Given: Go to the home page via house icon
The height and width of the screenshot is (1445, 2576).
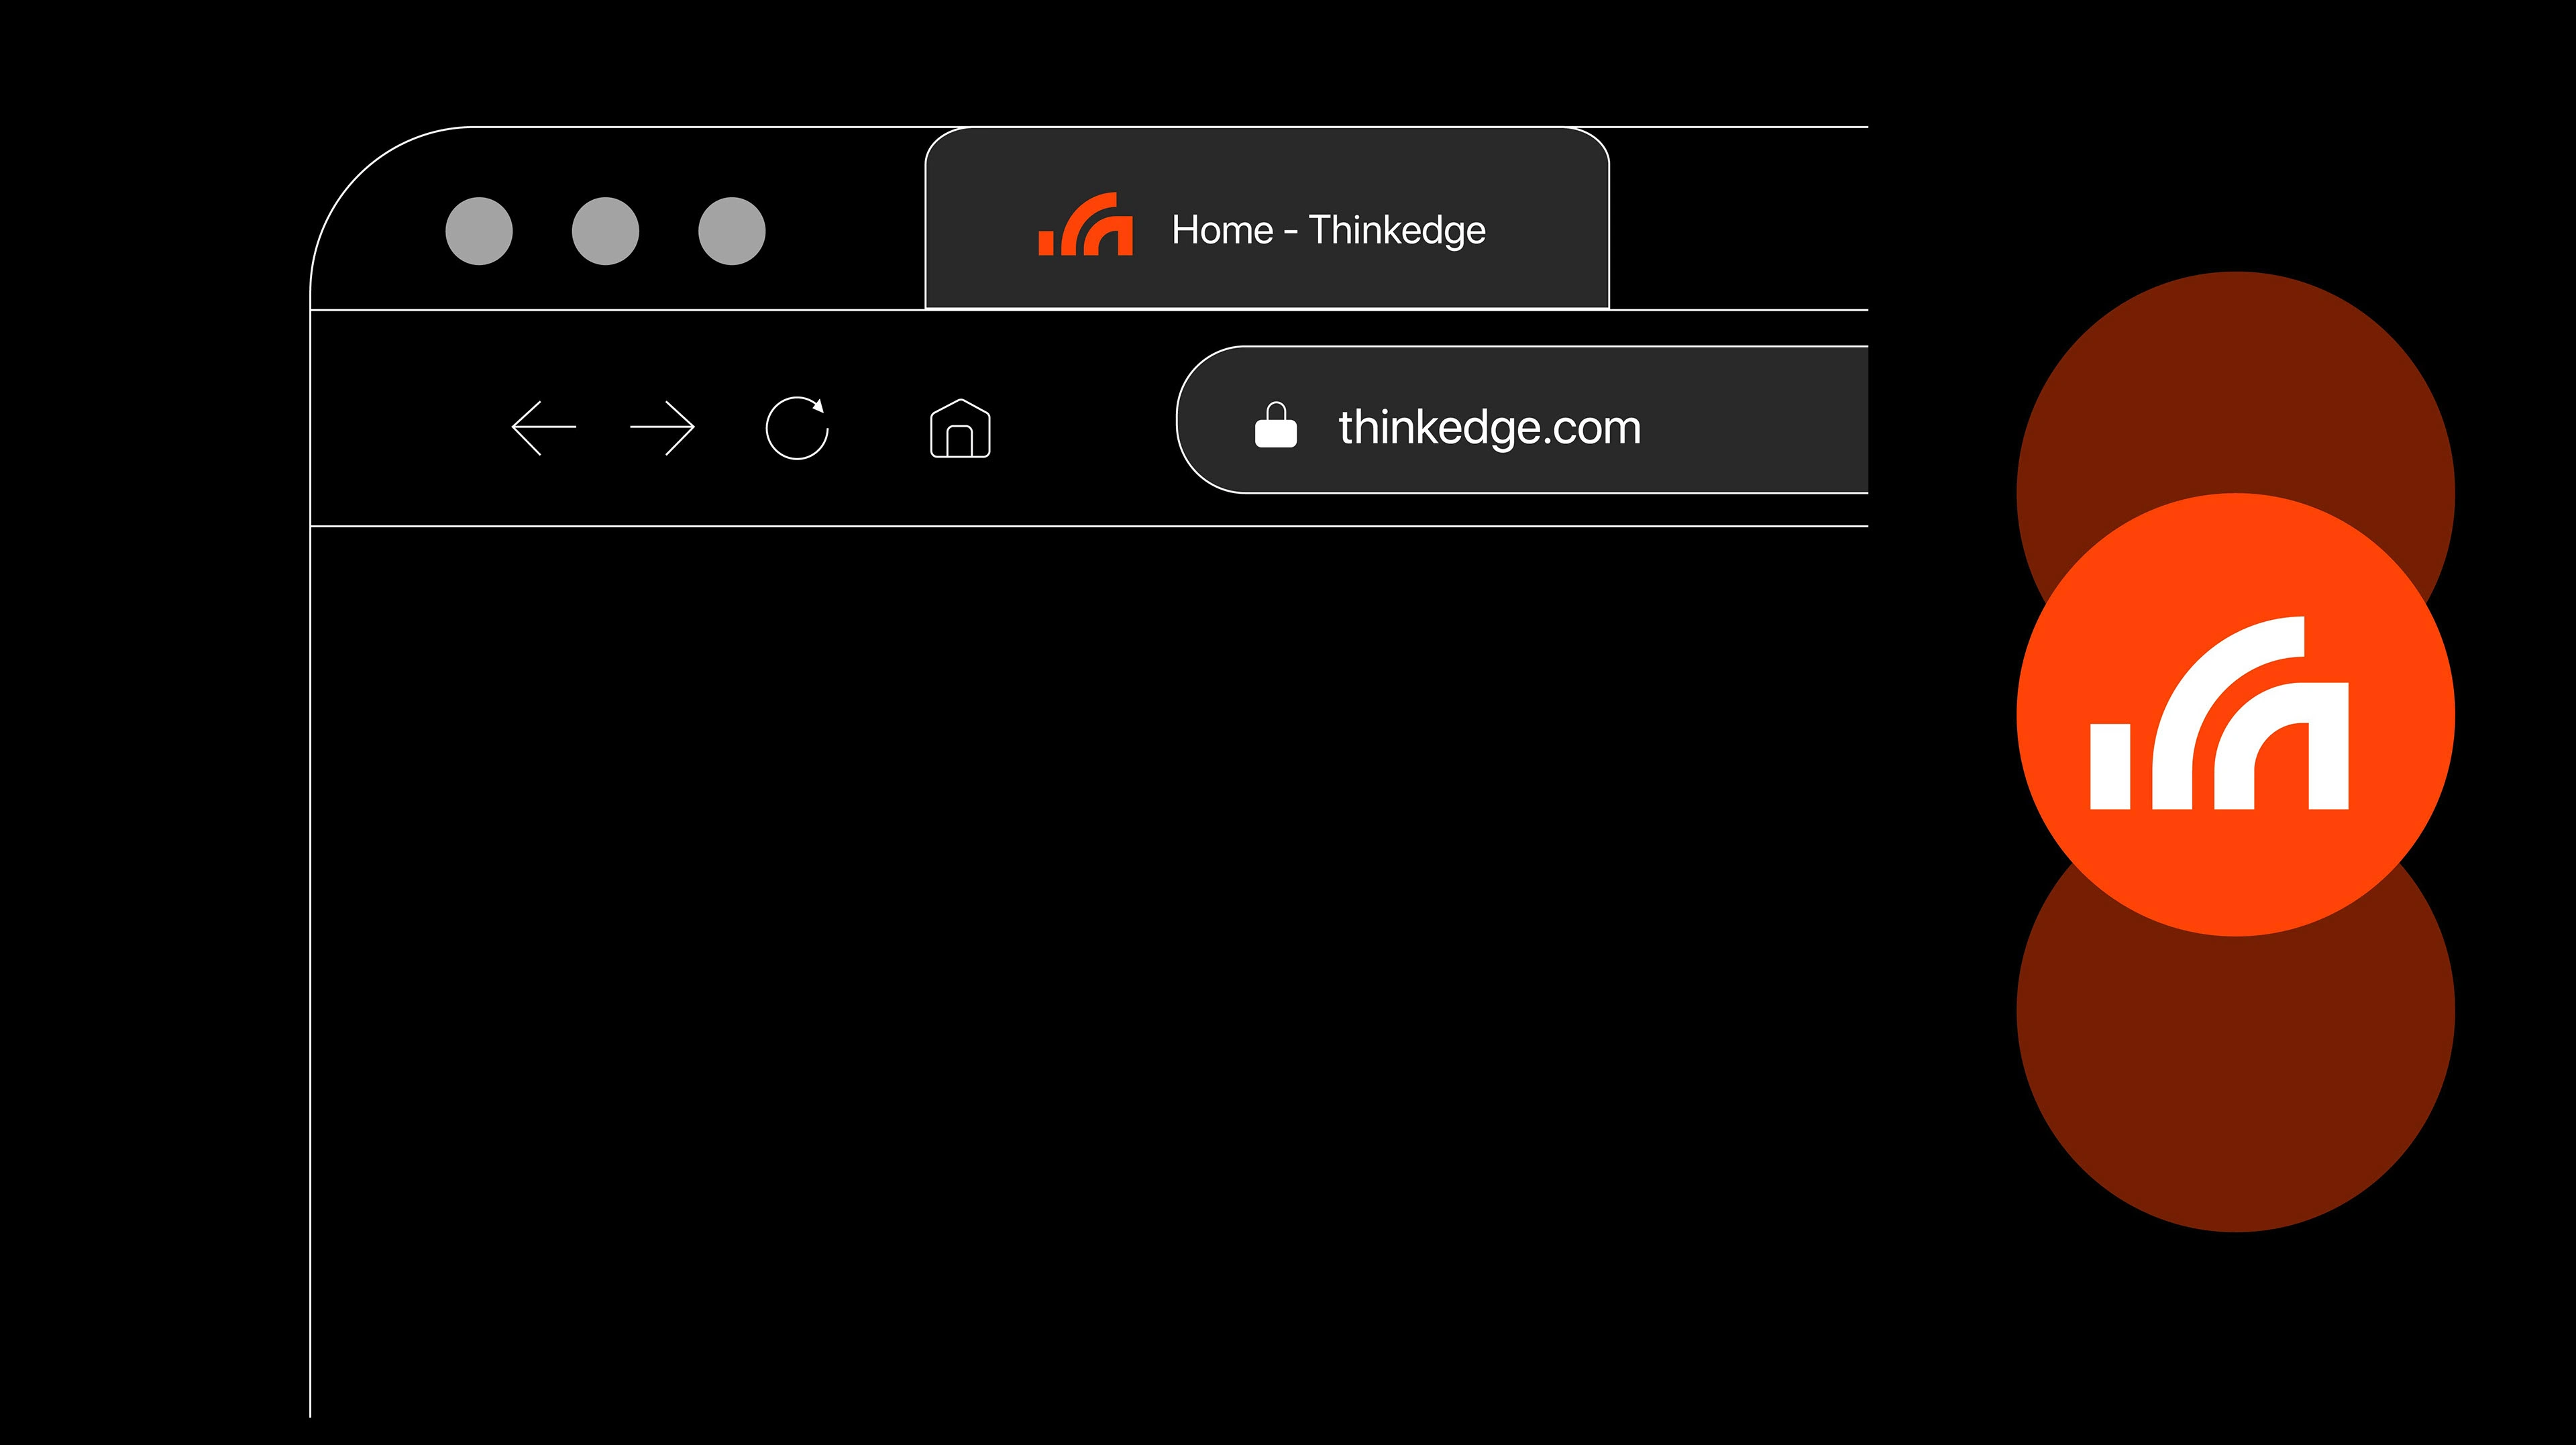Looking at the screenshot, I should point(960,428).
